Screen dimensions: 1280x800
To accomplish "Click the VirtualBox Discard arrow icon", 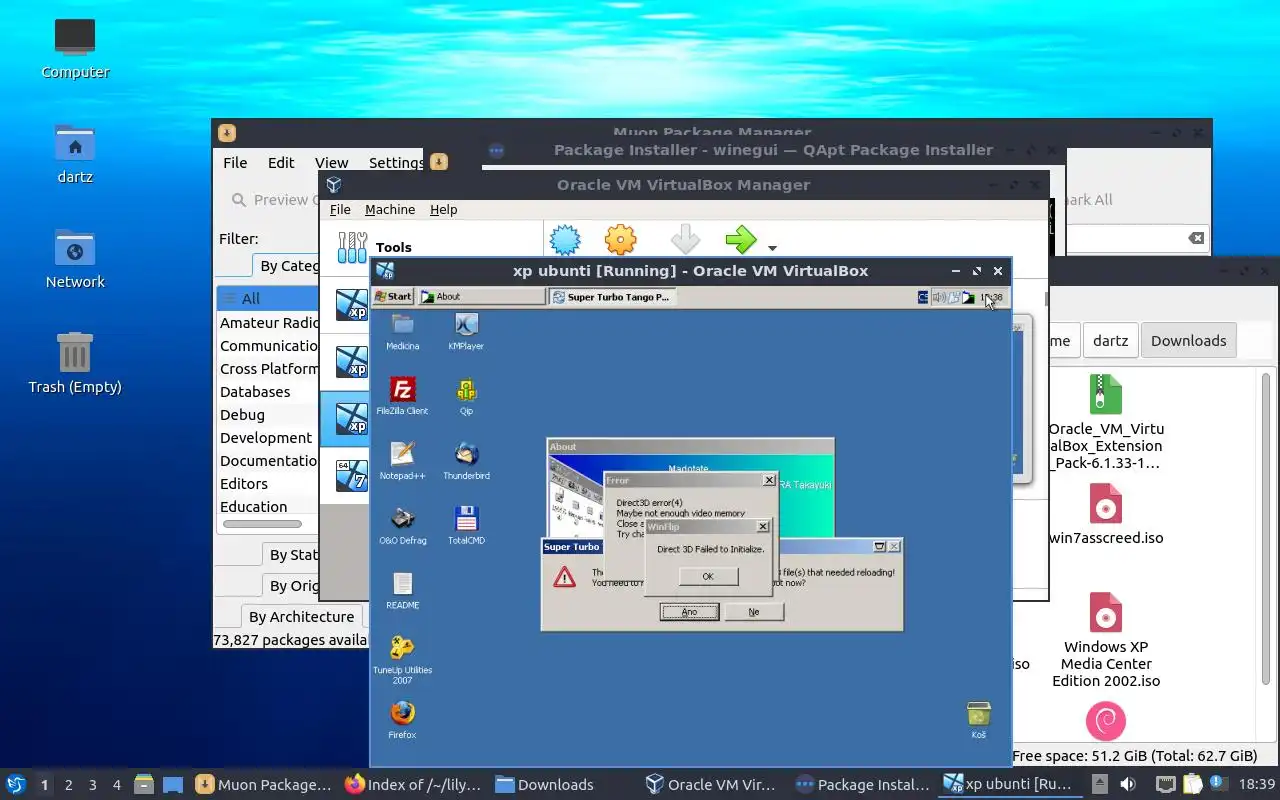I will point(685,239).
